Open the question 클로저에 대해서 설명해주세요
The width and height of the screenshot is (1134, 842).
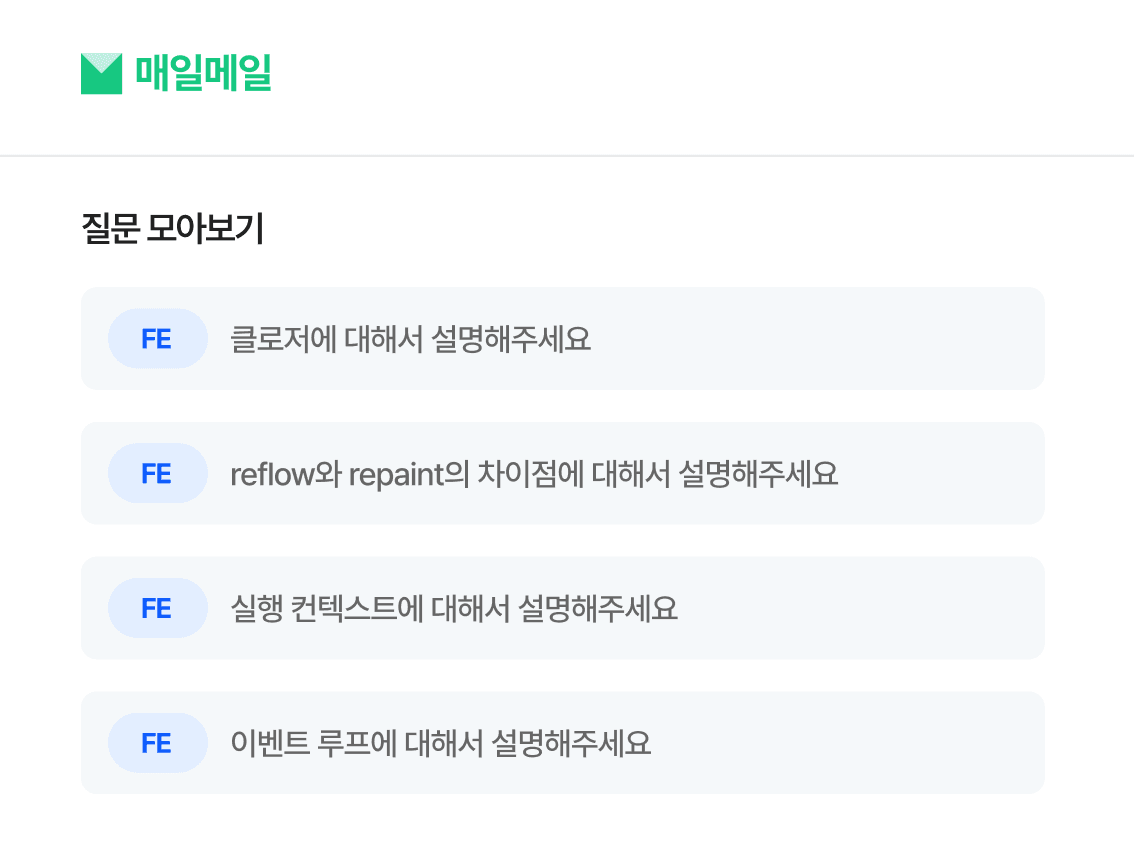tap(410, 339)
